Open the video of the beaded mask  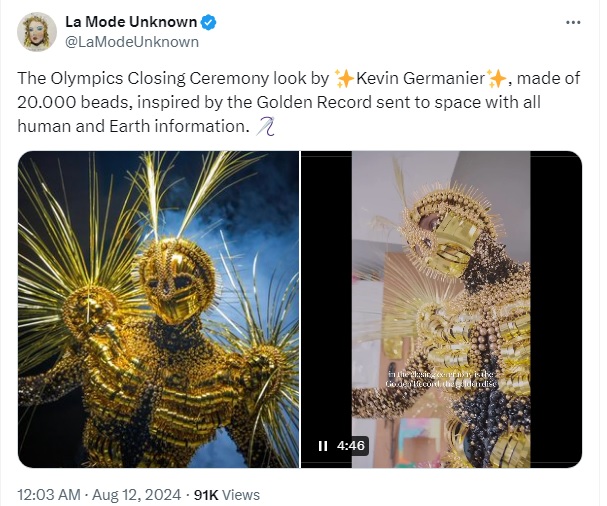point(441,309)
